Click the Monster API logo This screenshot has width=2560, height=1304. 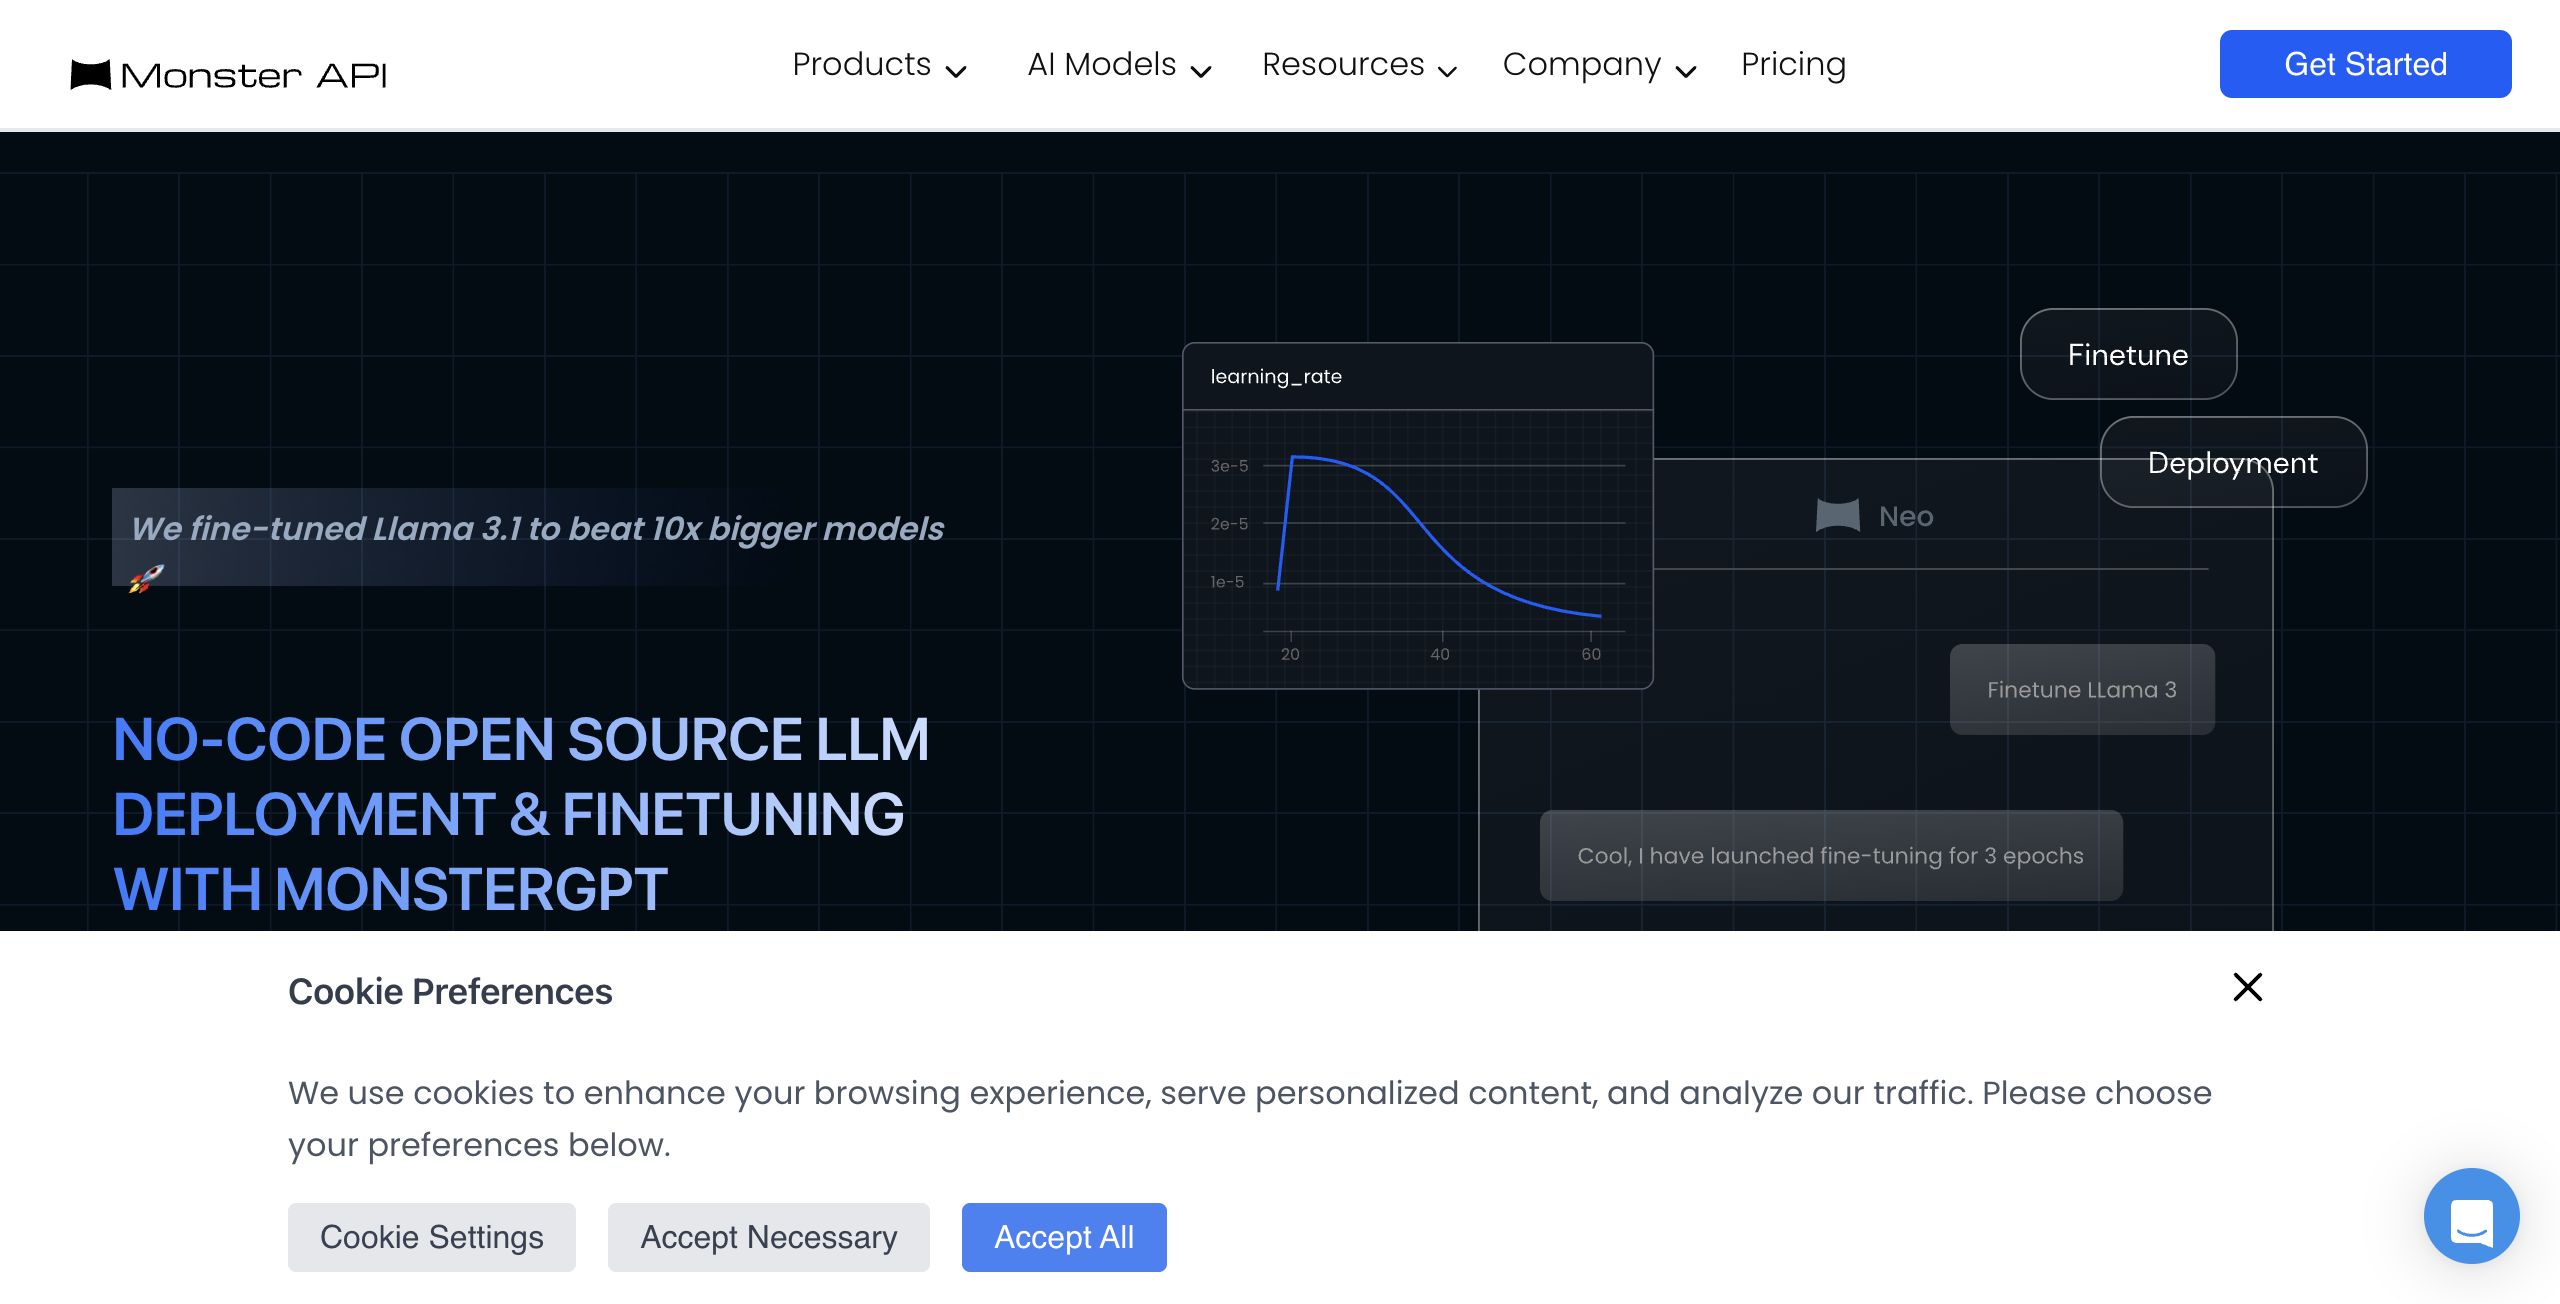click(x=228, y=75)
